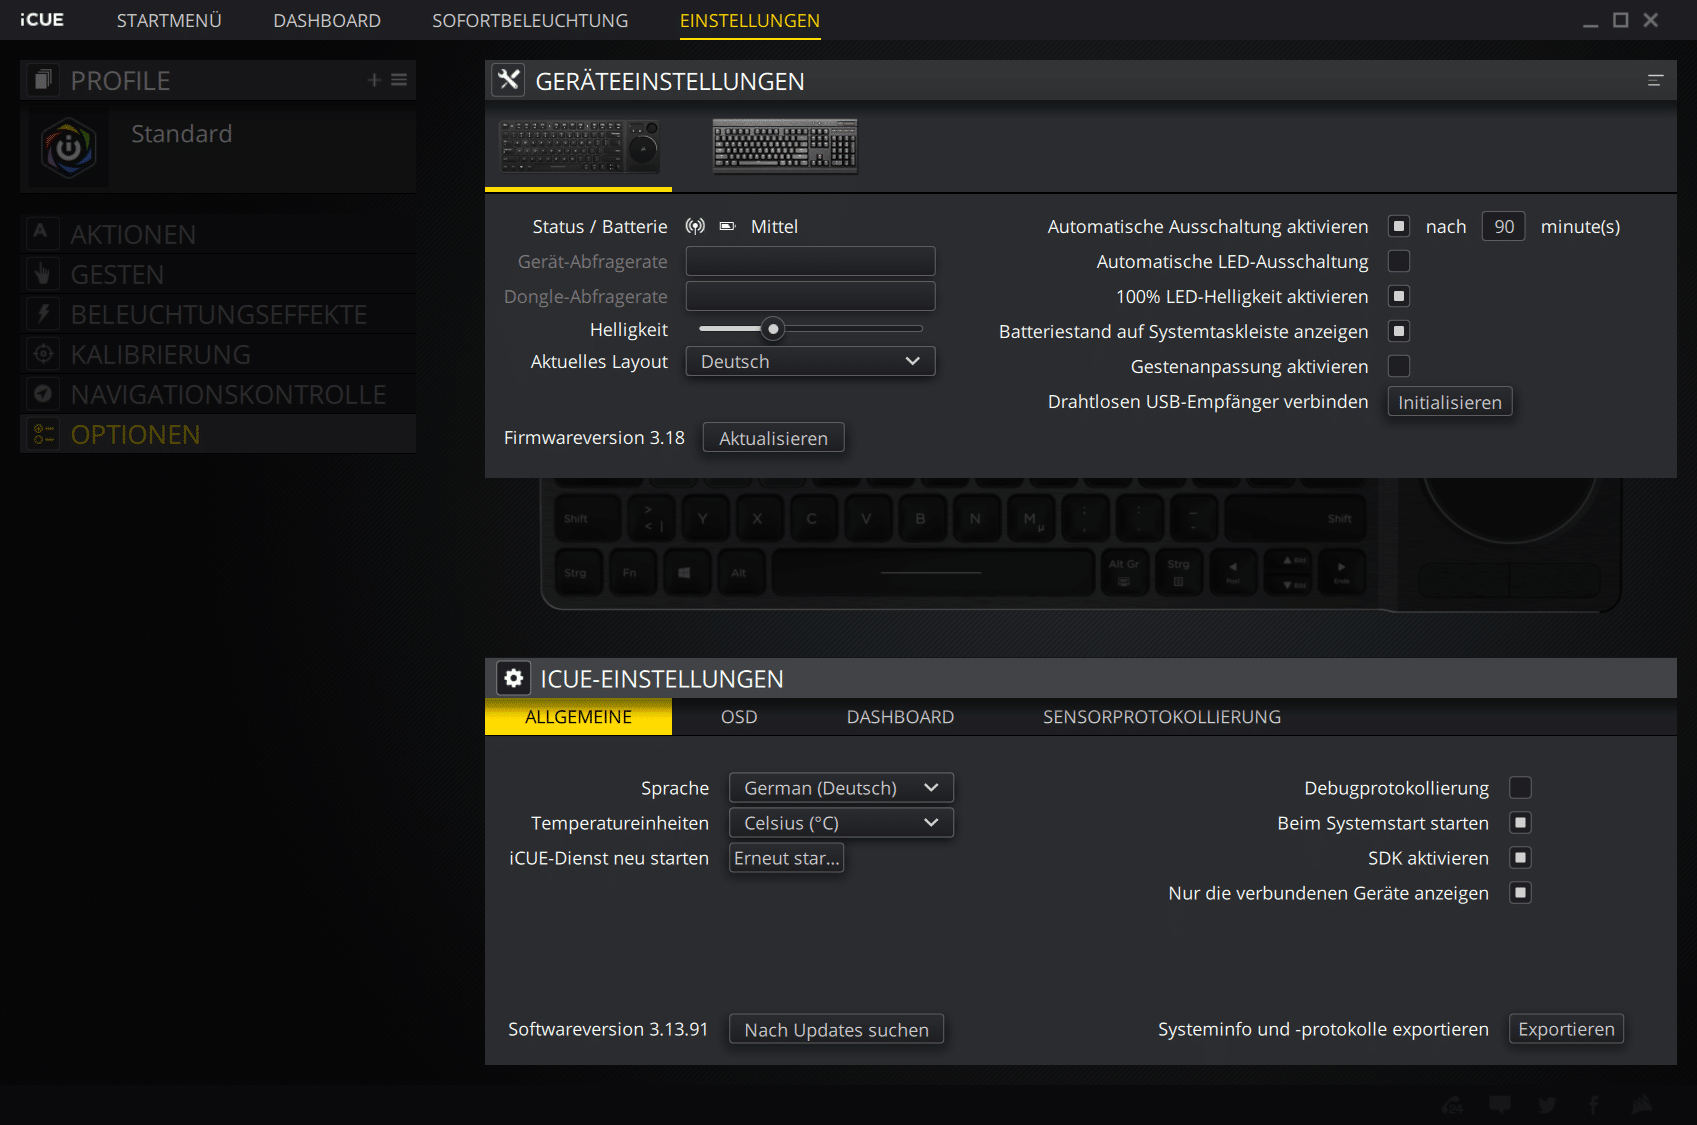Image resolution: width=1697 pixels, height=1125 pixels.
Task: Open the profile list hamburger menu
Action: (x=399, y=80)
